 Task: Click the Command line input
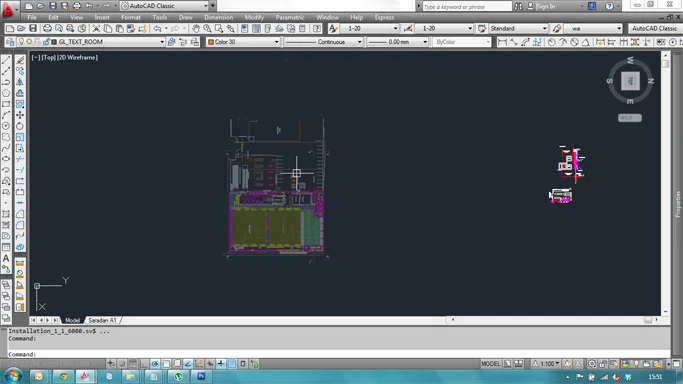[339, 354]
